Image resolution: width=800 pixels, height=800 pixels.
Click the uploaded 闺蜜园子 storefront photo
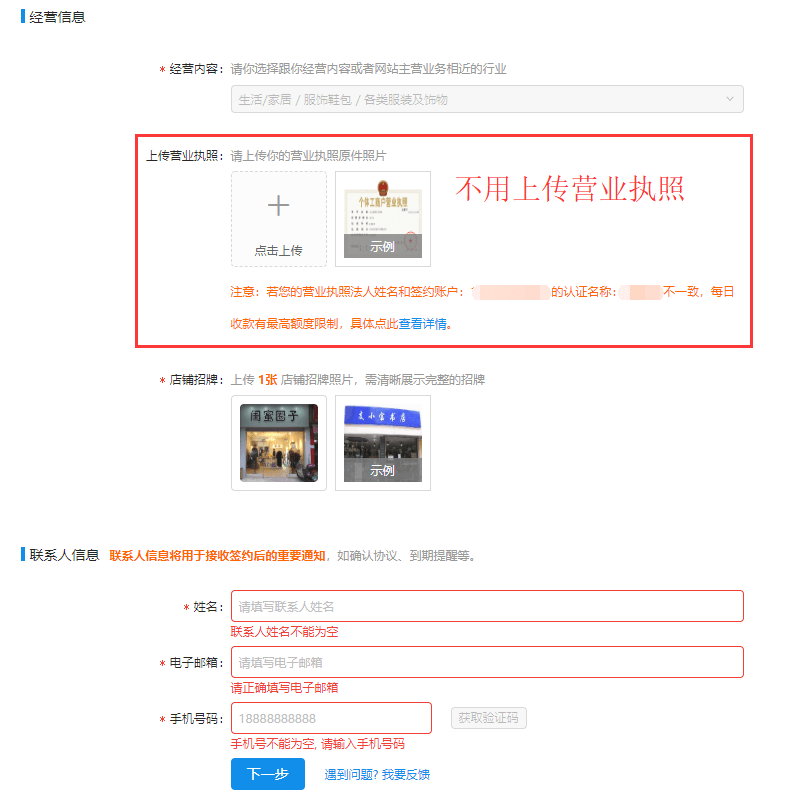click(279, 442)
